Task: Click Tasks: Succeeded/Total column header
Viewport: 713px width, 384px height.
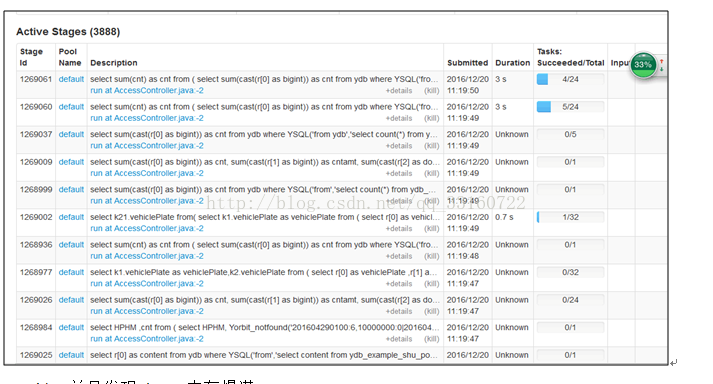Action: 571,57
